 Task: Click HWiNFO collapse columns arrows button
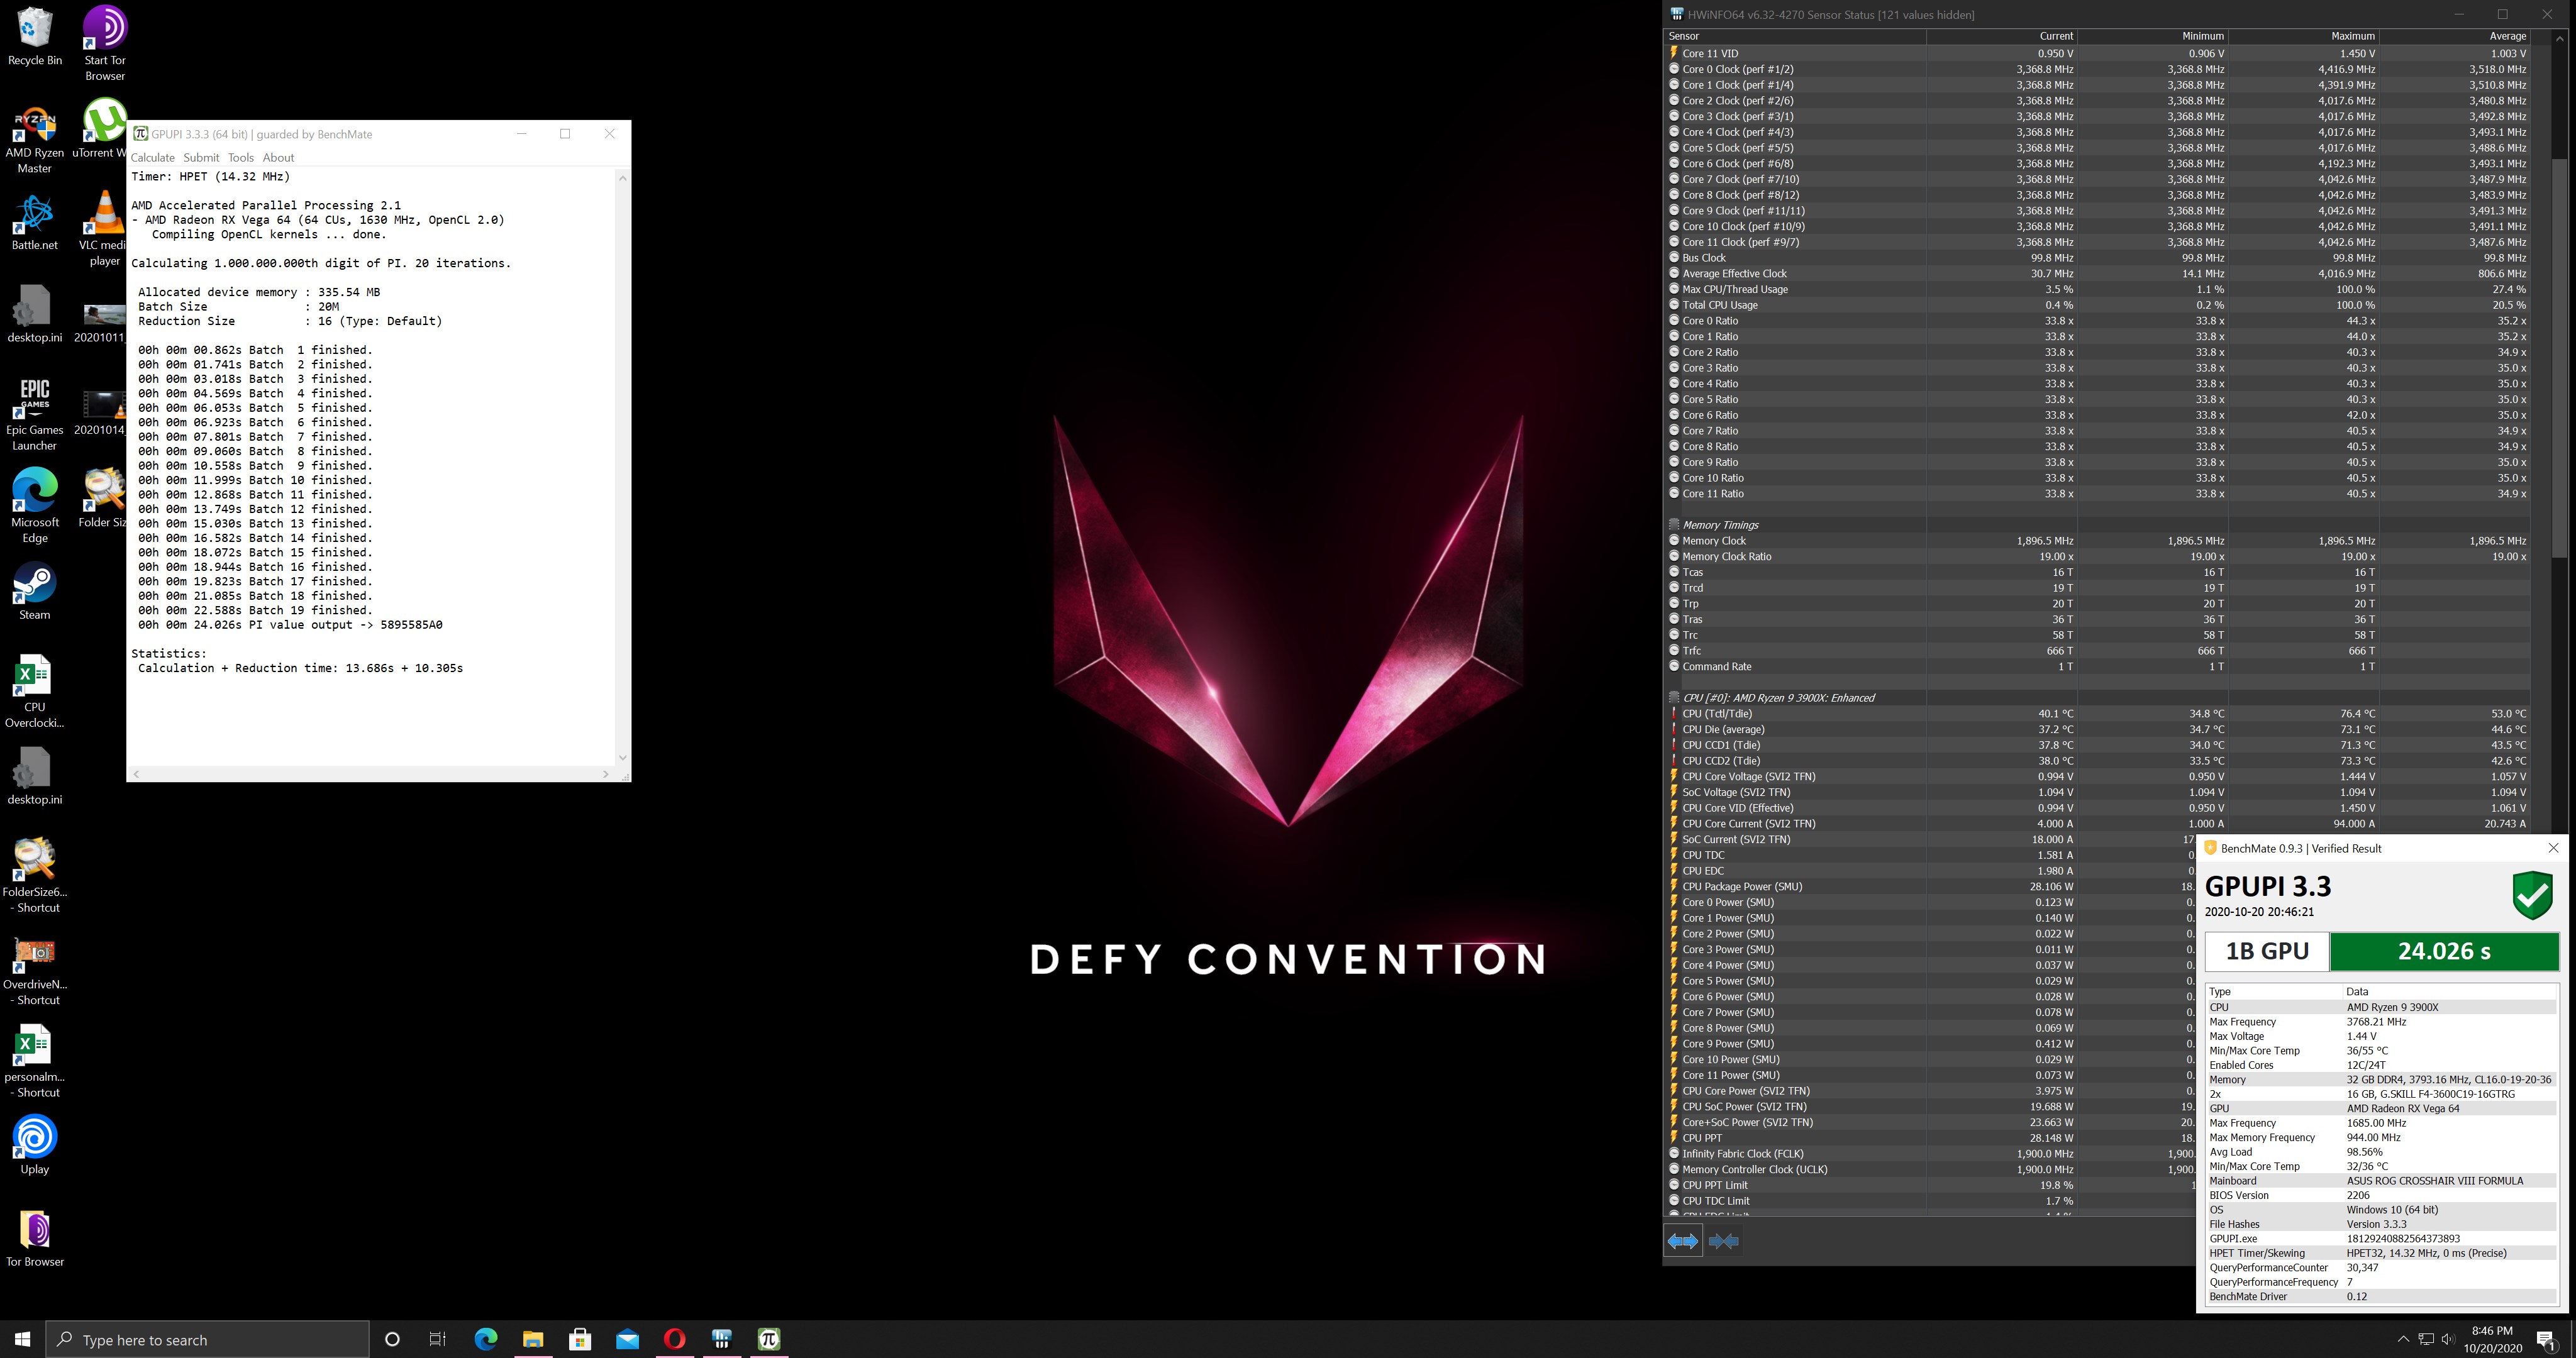pyautogui.click(x=1724, y=1241)
